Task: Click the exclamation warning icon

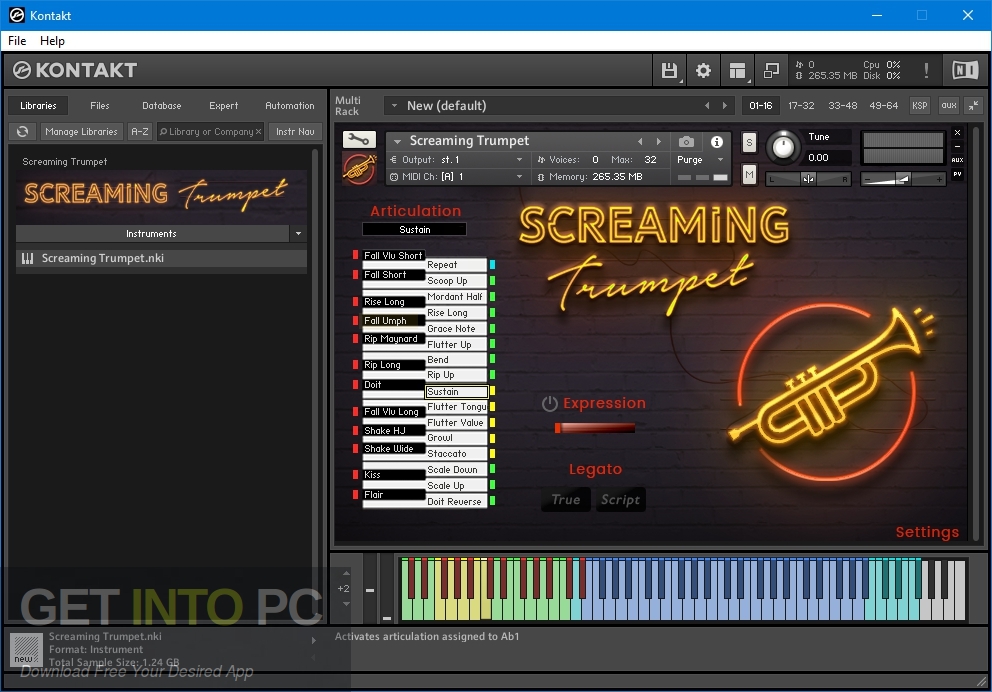Action: [x=926, y=70]
